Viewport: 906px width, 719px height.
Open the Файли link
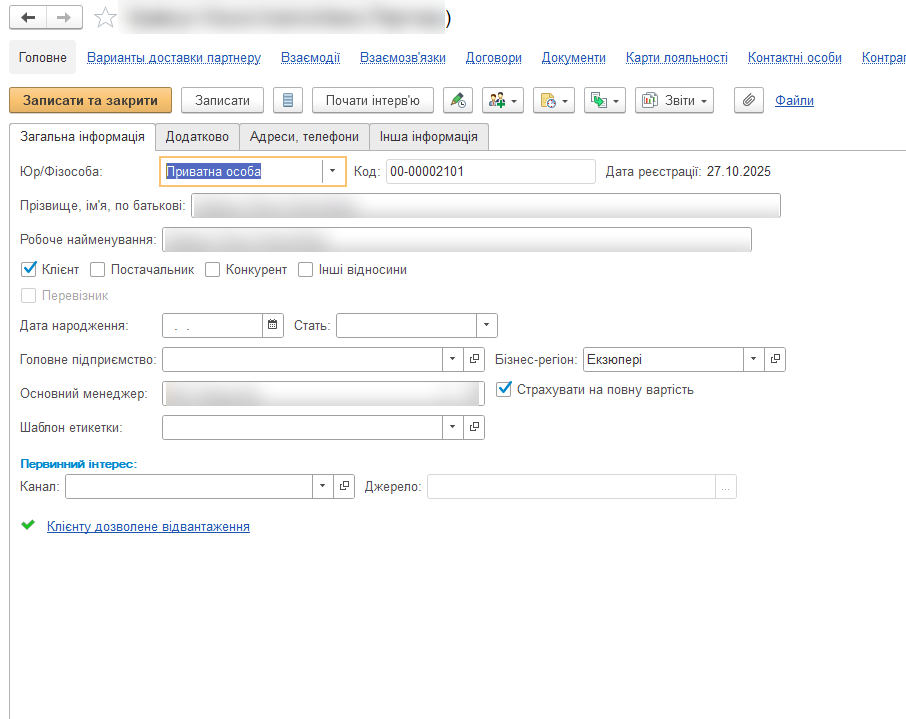[x=794, y=101]
